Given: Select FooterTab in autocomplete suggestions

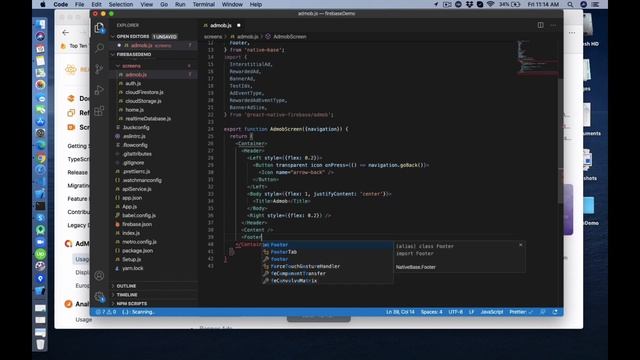Looking at the screenshot, I should [x=327, y=252].
